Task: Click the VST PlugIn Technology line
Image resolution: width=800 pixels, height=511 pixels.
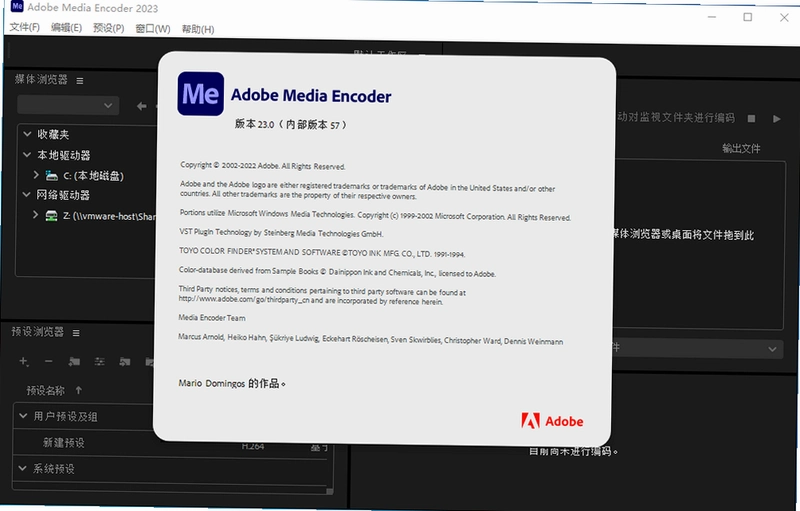Action: click(x=281, y=233)
